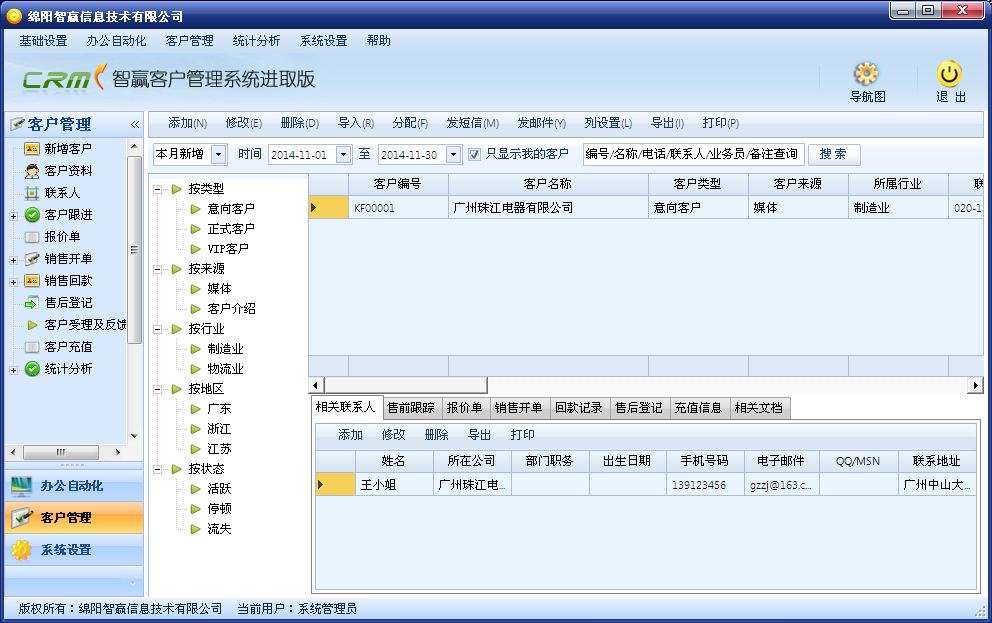Open 客户跟进 in the sidebar

tap(68, 215)
